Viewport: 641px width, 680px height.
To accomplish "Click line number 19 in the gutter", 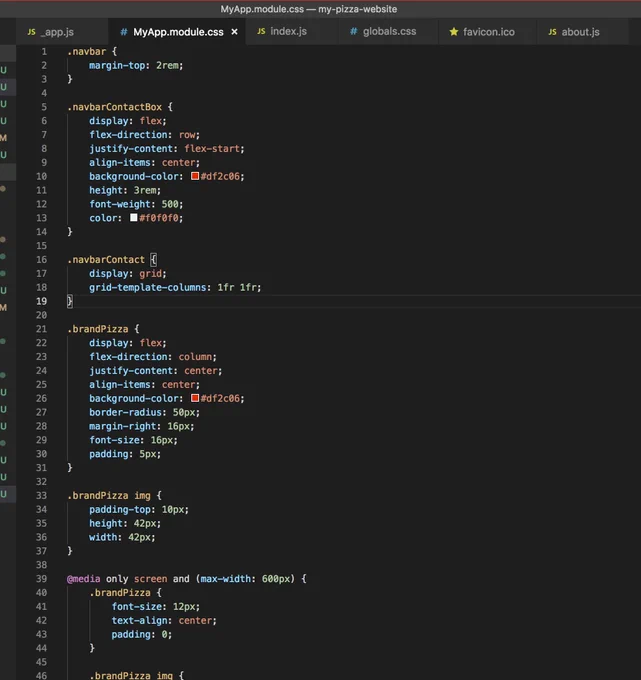I will (41, 301).
